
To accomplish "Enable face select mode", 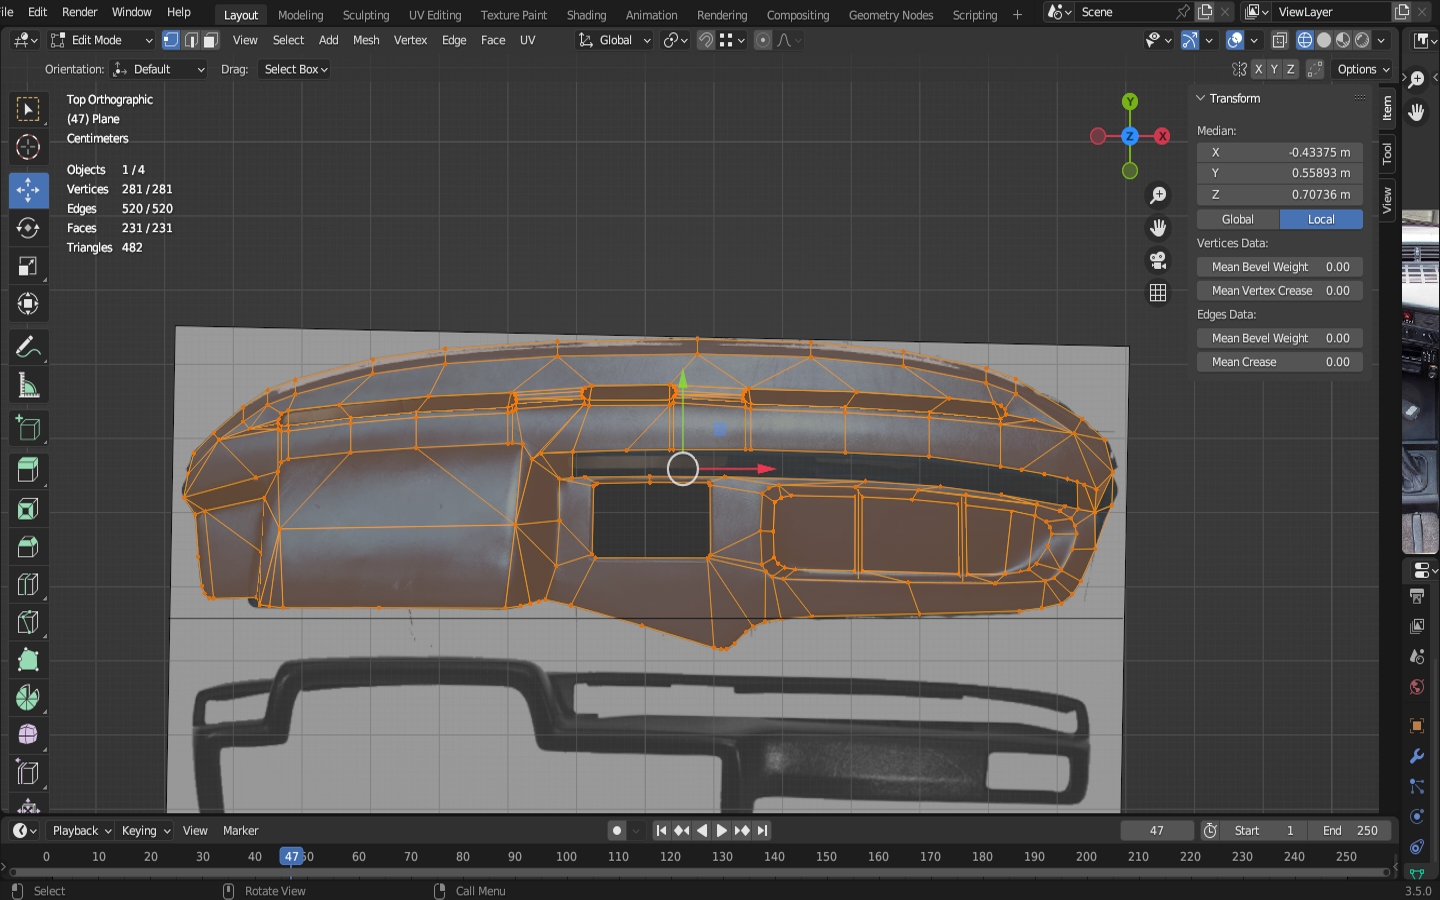I will coord(211,40).
